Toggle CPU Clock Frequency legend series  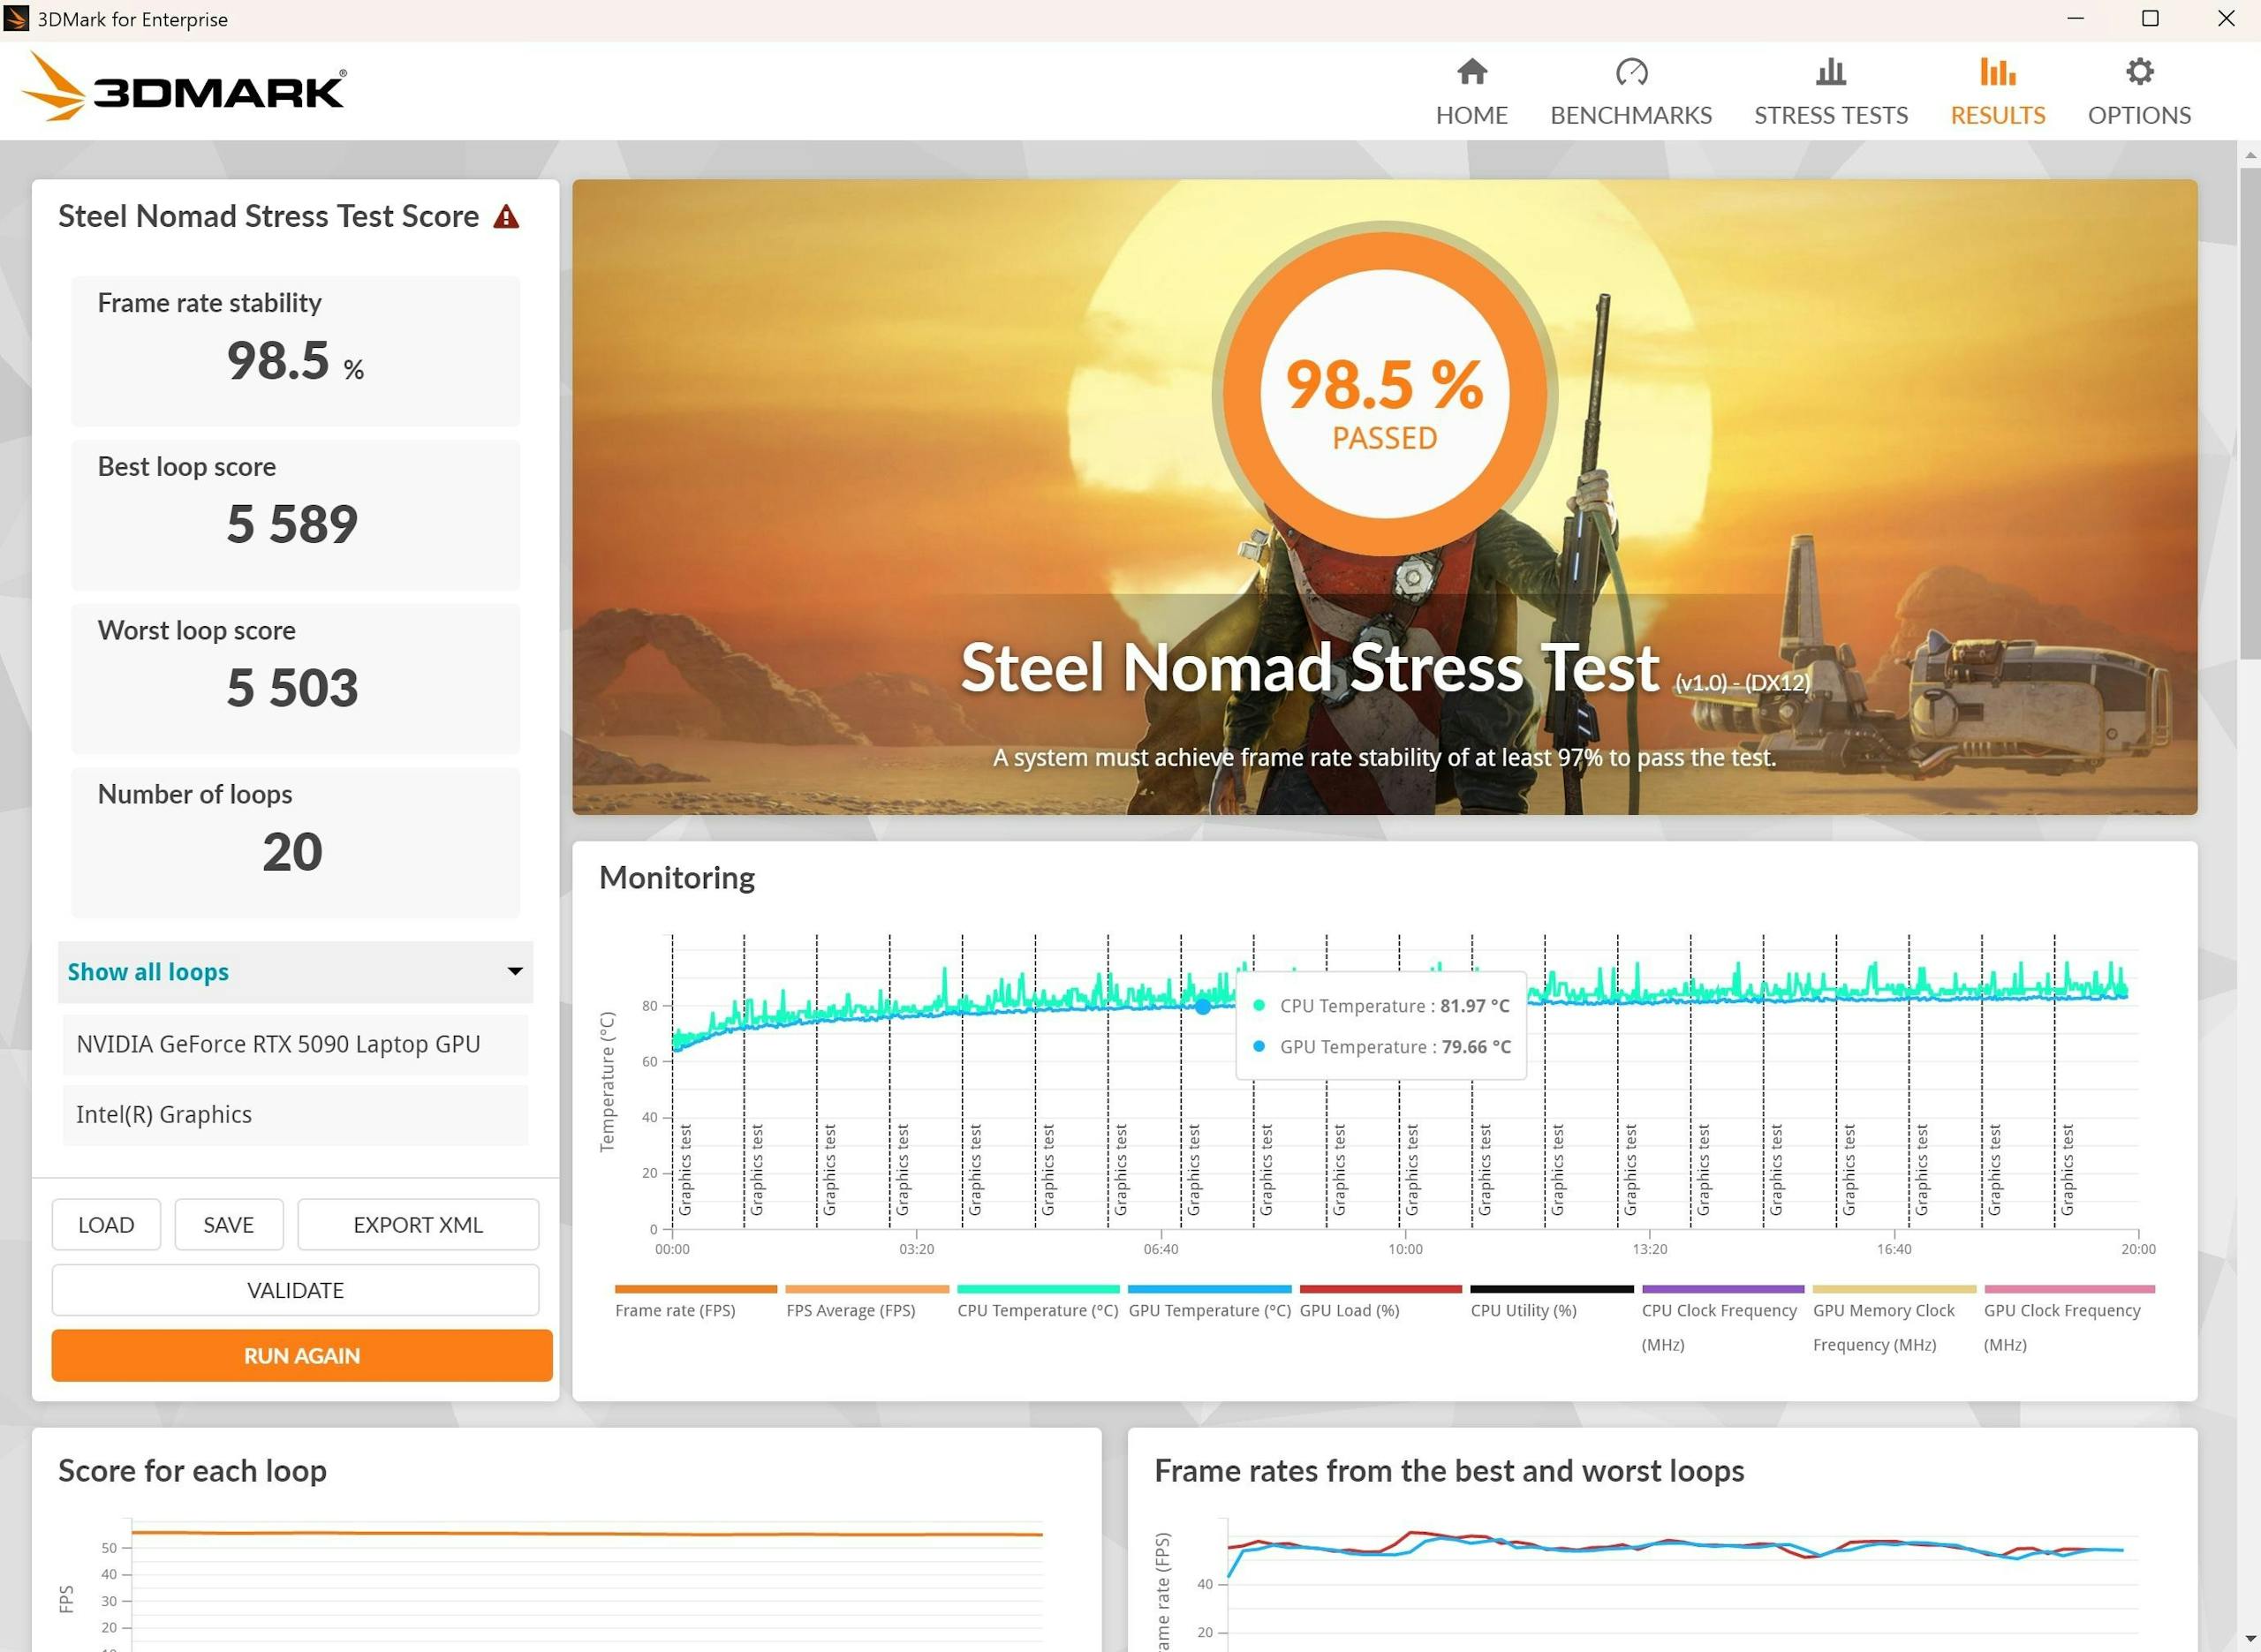coord(1719,1327)
